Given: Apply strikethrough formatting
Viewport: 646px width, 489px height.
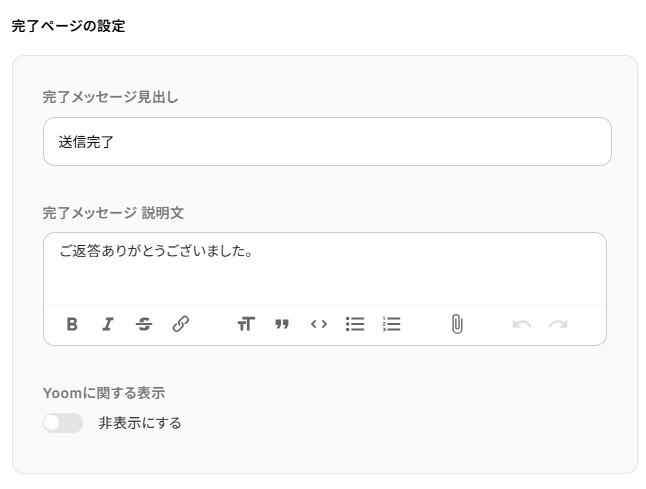Looking at the screenshot, I should click(144, 324).
